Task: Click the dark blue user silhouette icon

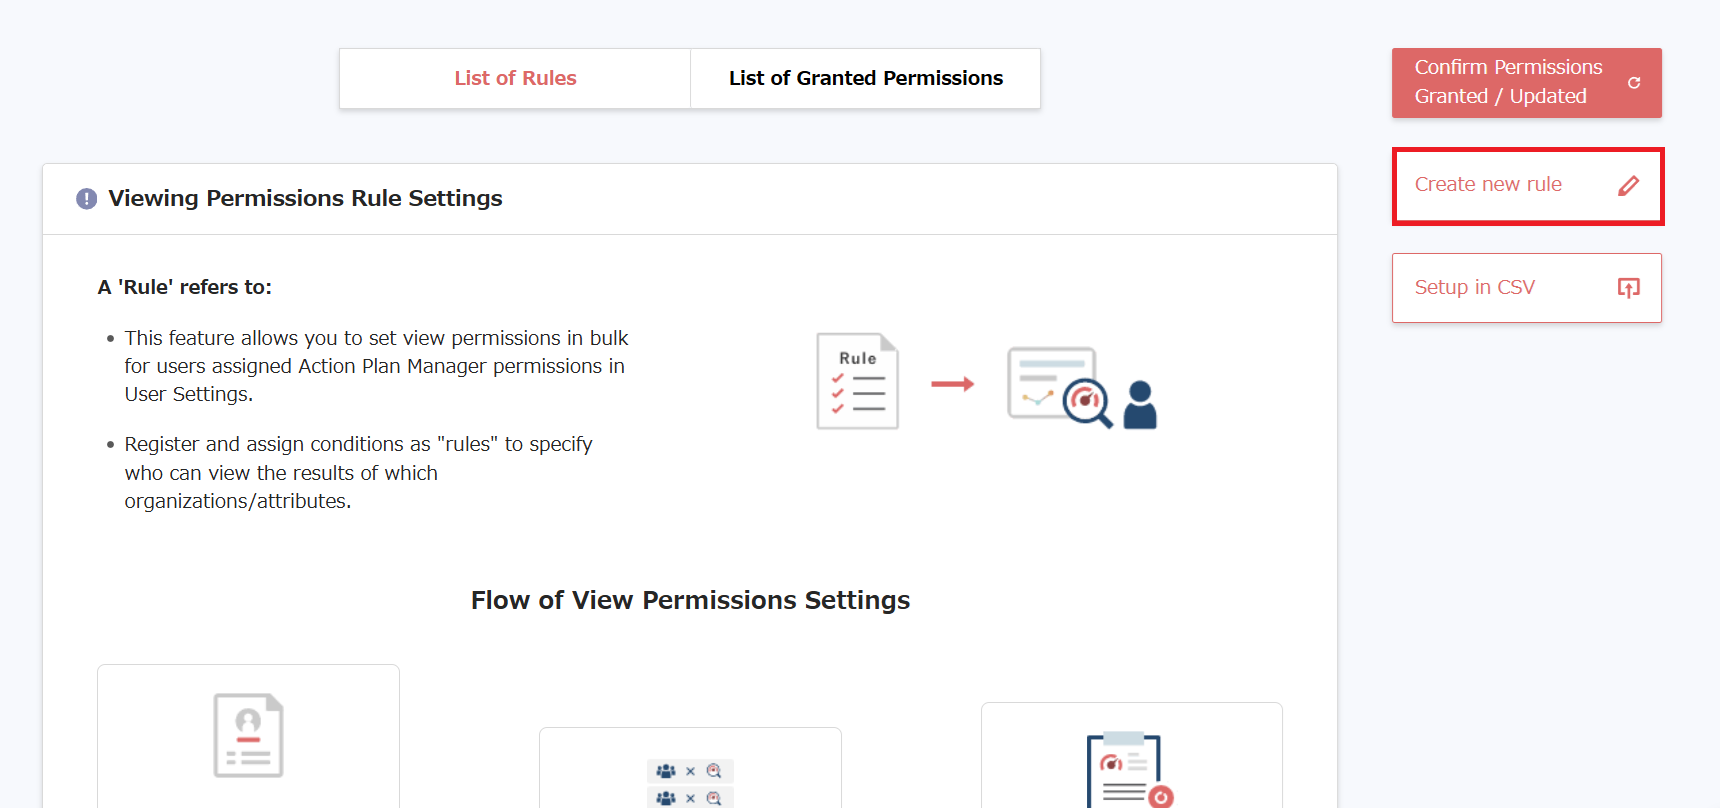Action: [1140, 405]
